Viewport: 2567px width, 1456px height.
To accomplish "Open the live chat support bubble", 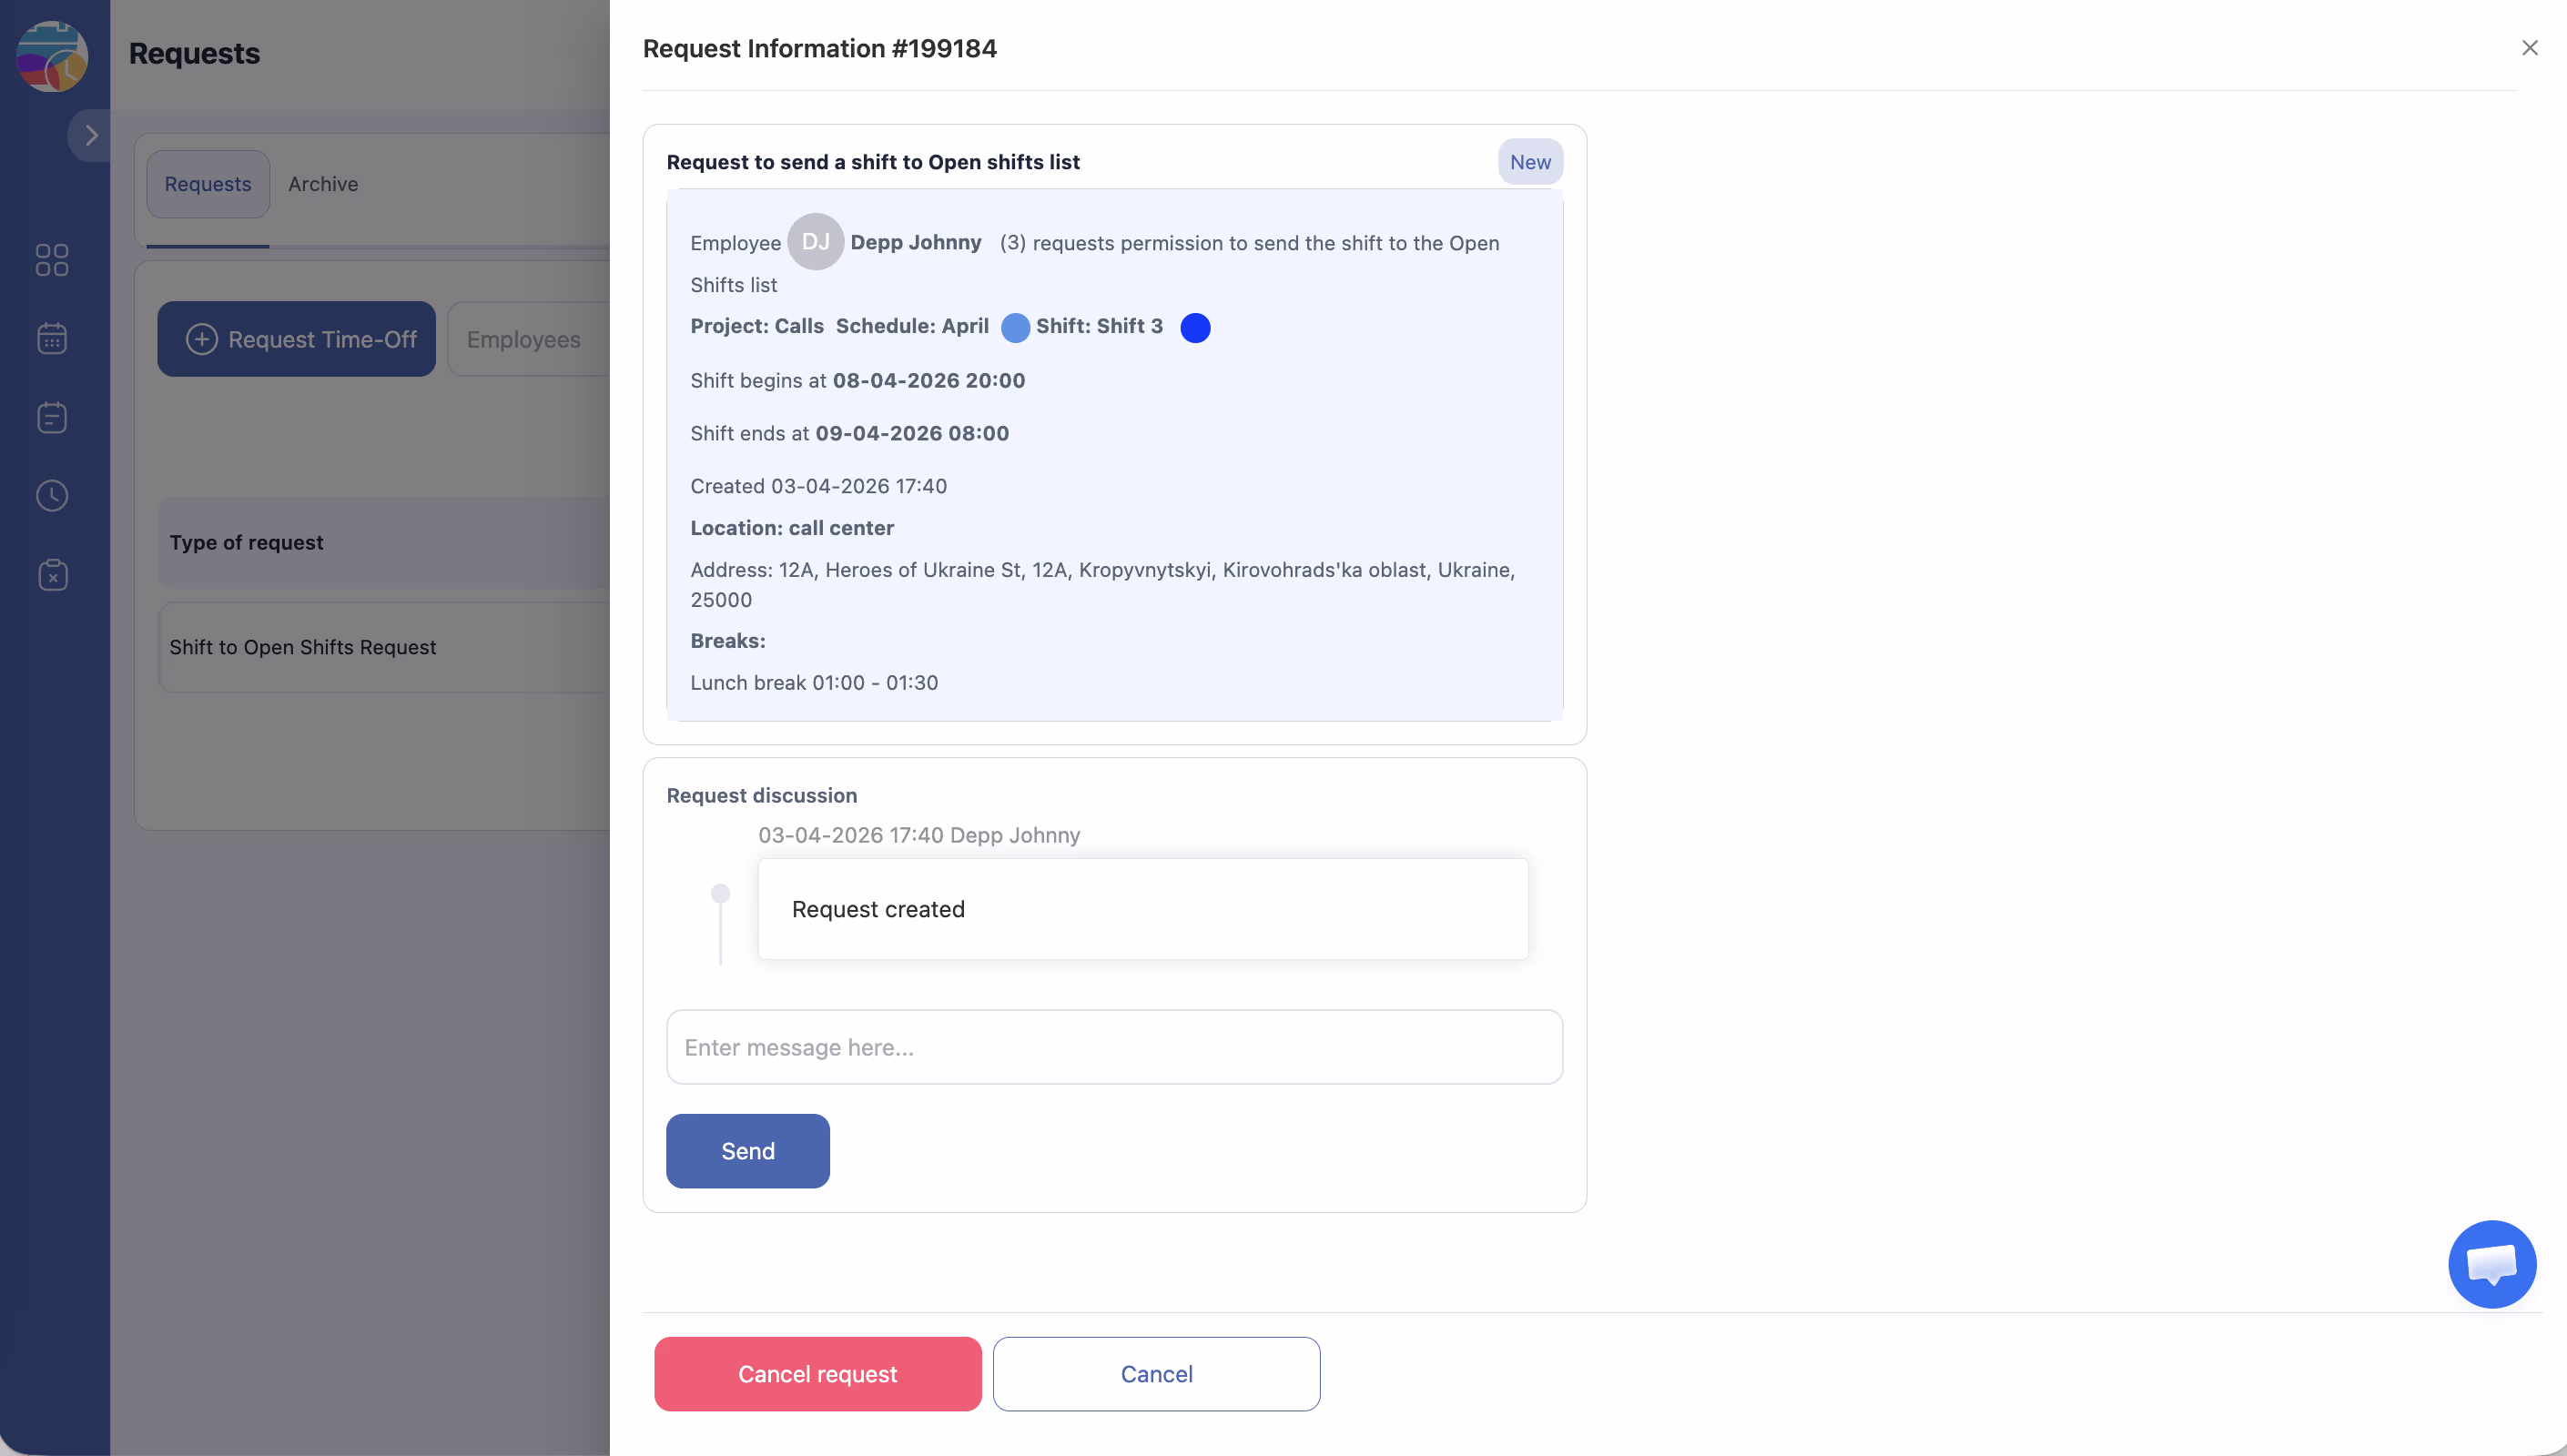I will tap(2491, 1264).
